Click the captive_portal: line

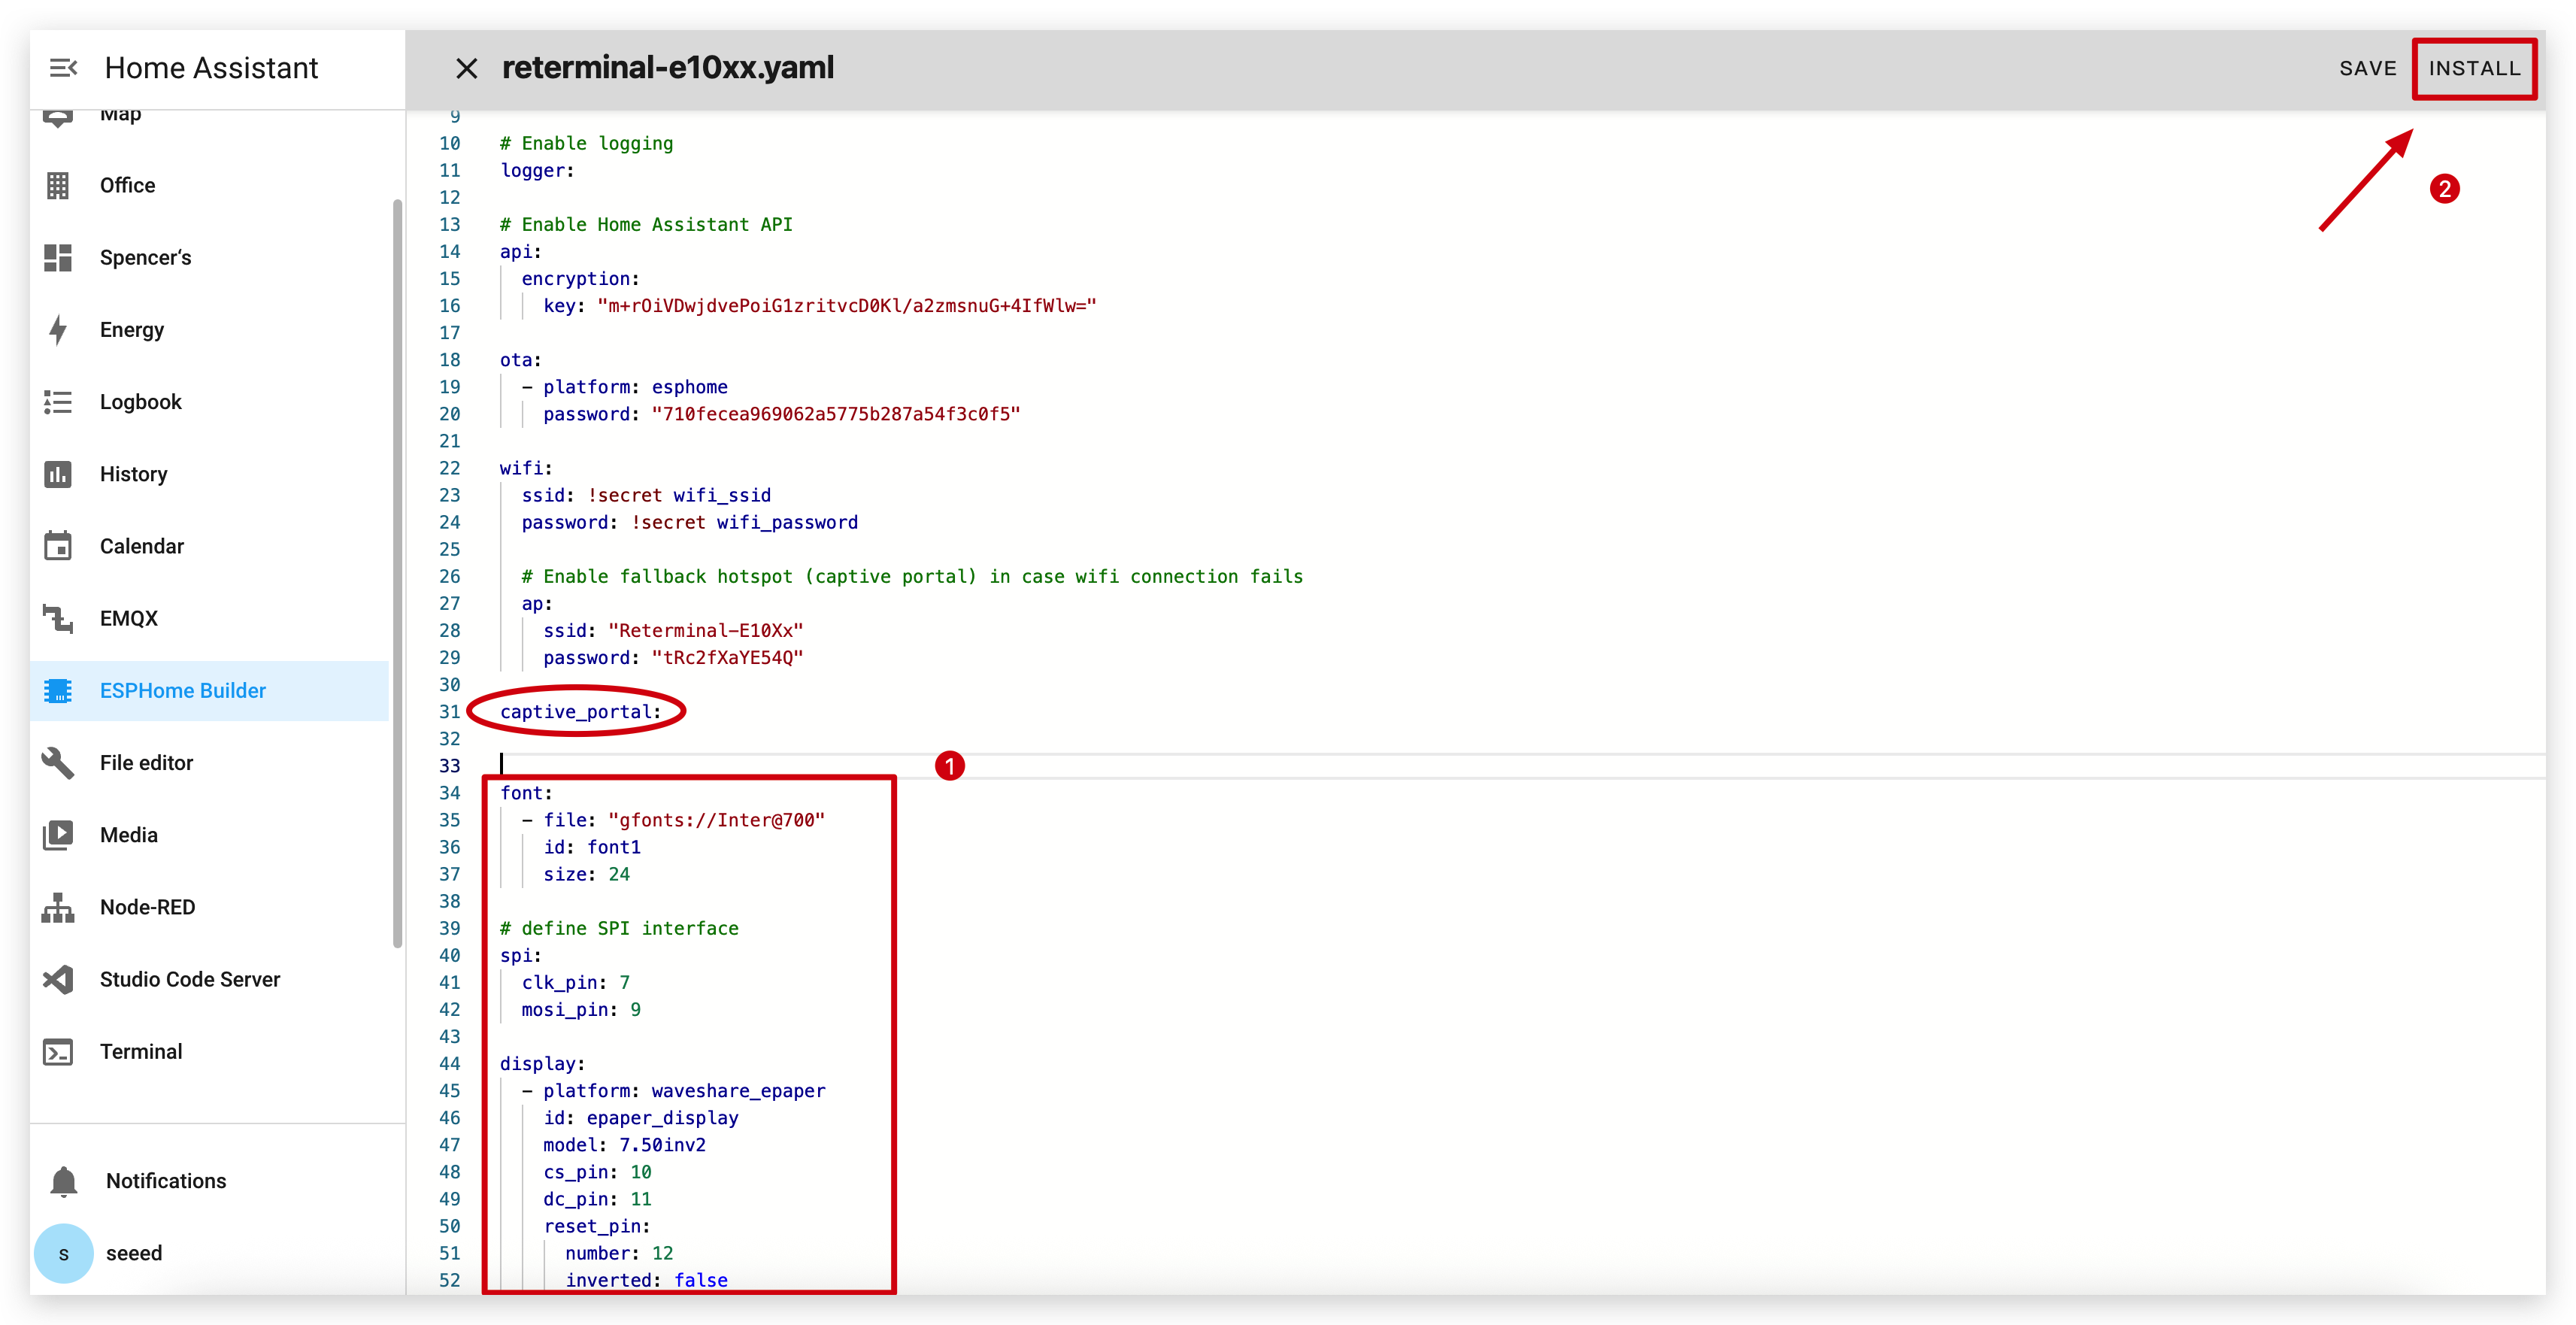coord(581,712)
